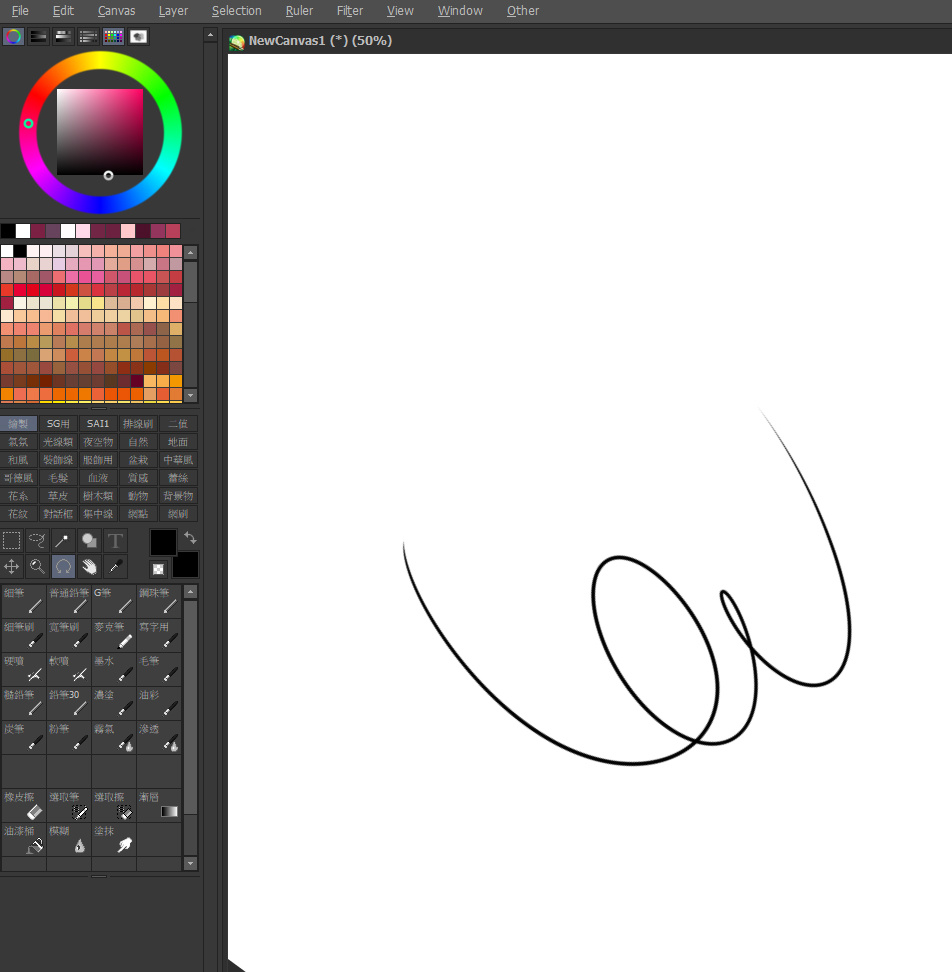This screenshot has height=972, width=952.
Task: Select the text tool (T icon)
Action: [115, 541]
